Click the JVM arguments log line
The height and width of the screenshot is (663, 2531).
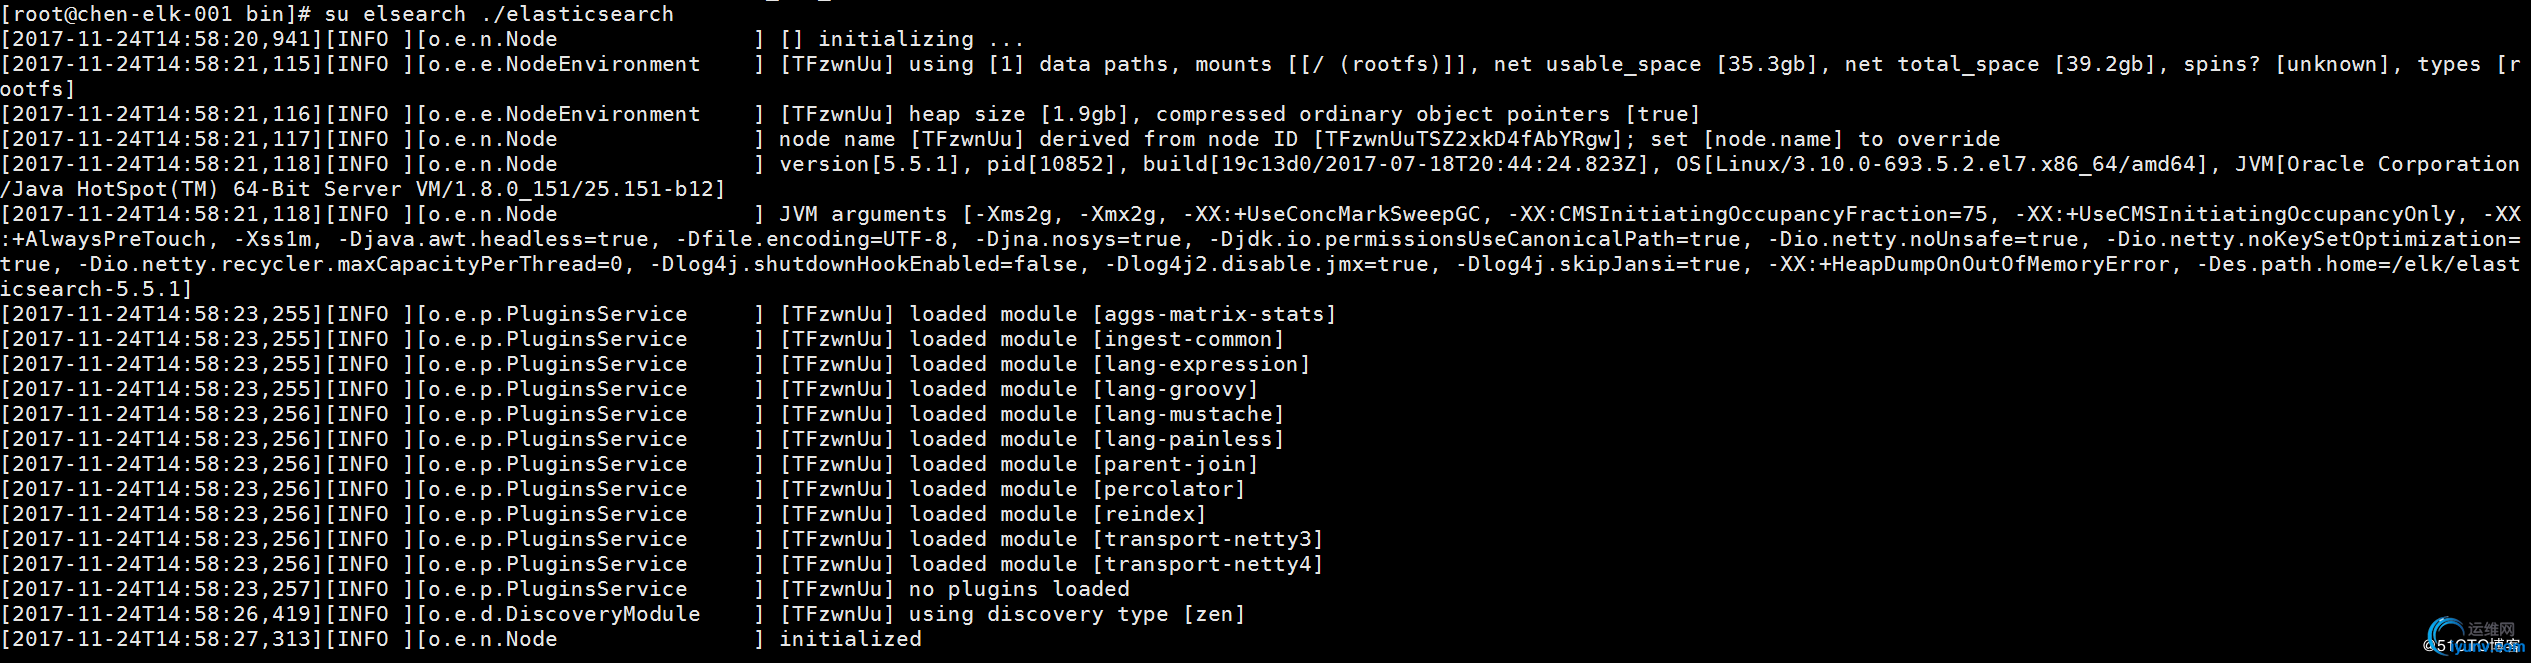pyautogui.click(x=1262, y=251)
